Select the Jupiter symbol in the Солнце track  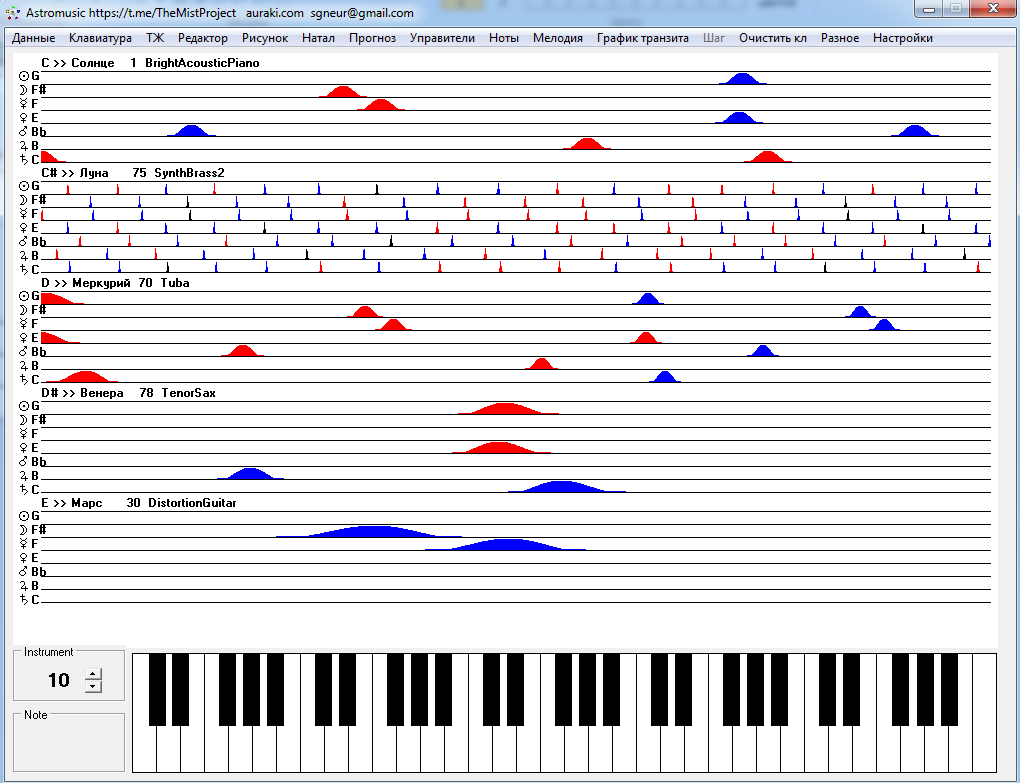(24, 146)
